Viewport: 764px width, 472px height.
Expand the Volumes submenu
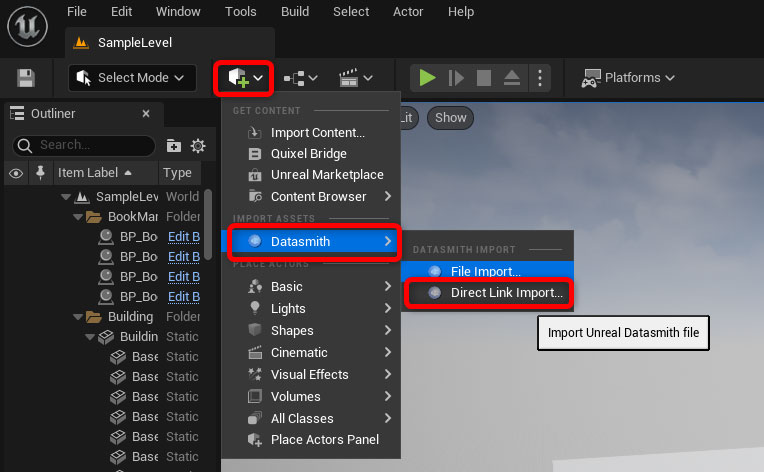click(311, 396)
